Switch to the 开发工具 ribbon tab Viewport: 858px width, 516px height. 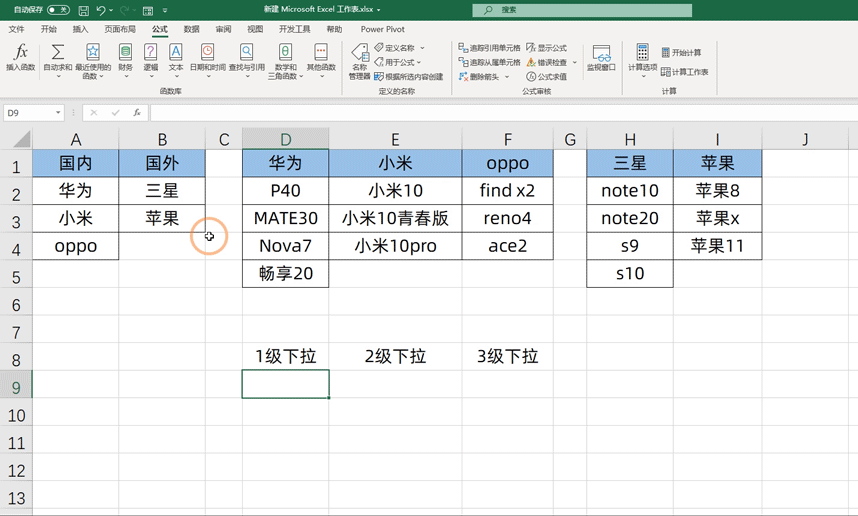pyautogui.click(x=294, y=29)
